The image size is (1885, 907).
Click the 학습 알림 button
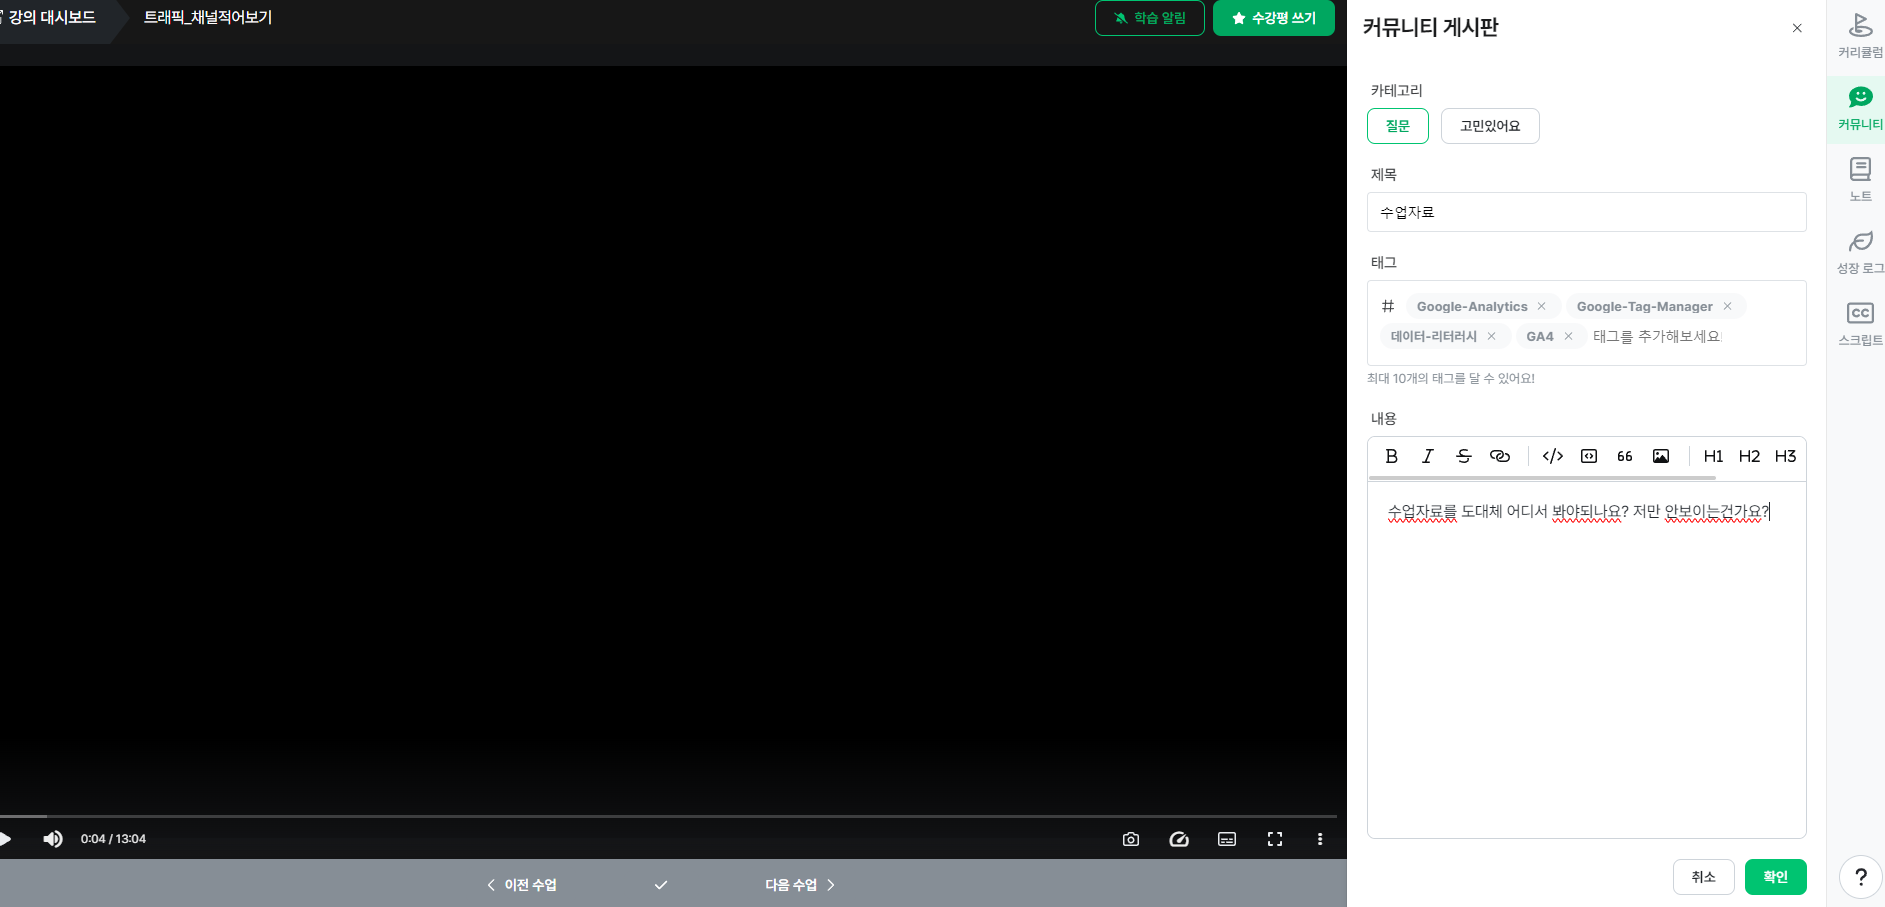point(1149,18)
